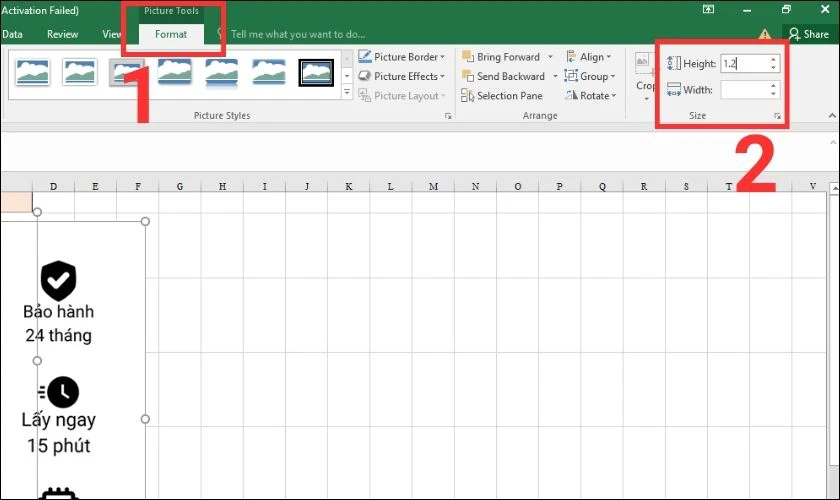This screenshot has width=840, height=500.
Task: Decrease picture Height with down arrow
Action: point(773,68)
